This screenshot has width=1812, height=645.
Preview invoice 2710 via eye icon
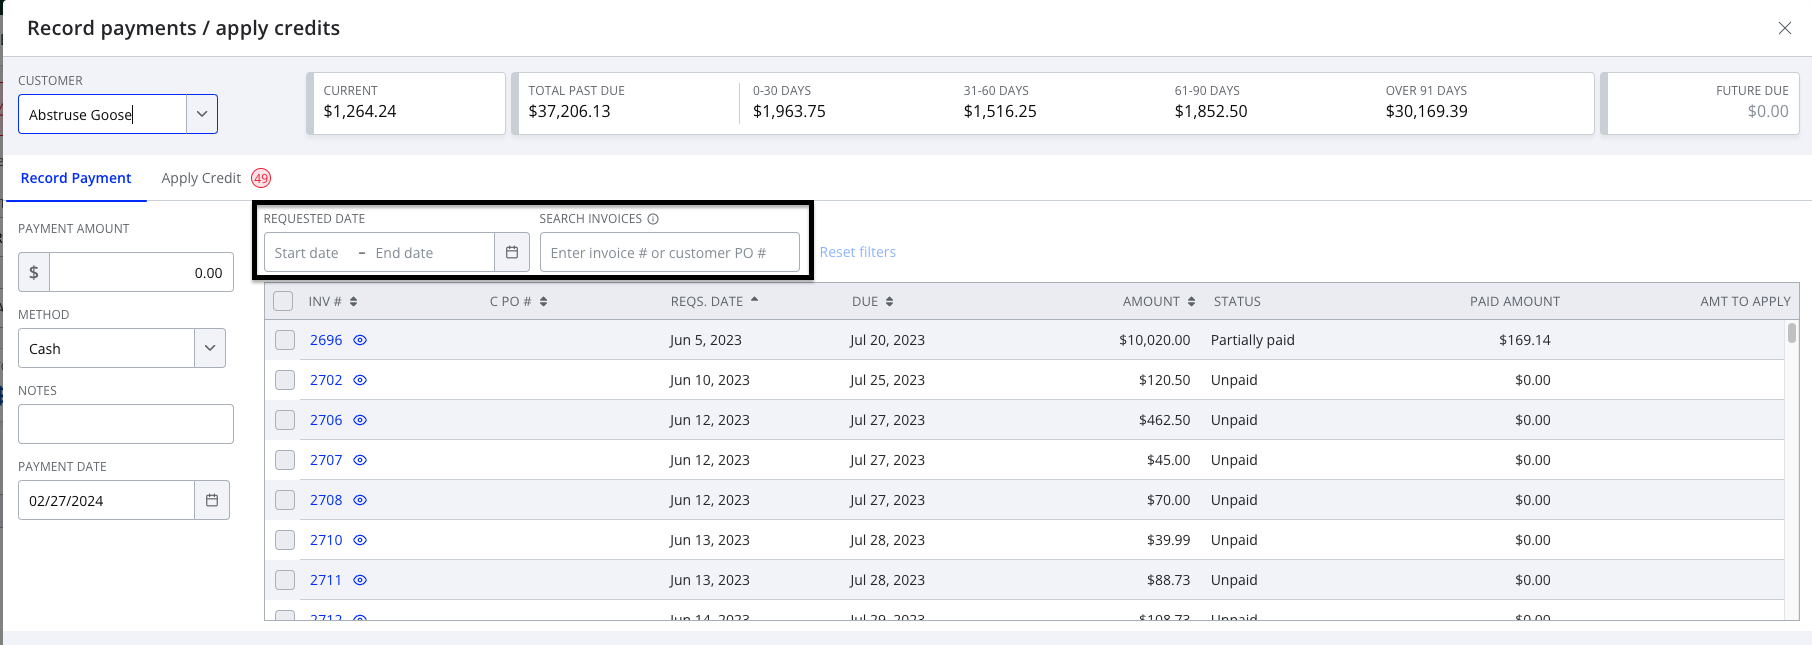tap(360, 540)
